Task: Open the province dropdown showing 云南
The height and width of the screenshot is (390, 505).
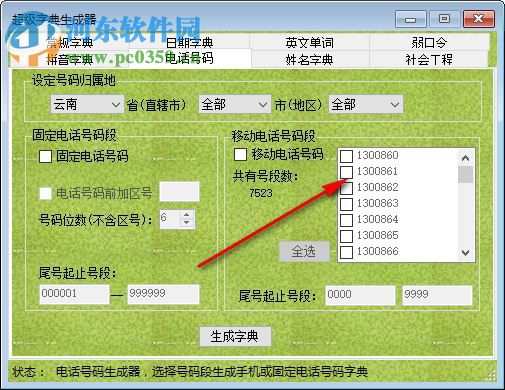Action: (87, 104)
